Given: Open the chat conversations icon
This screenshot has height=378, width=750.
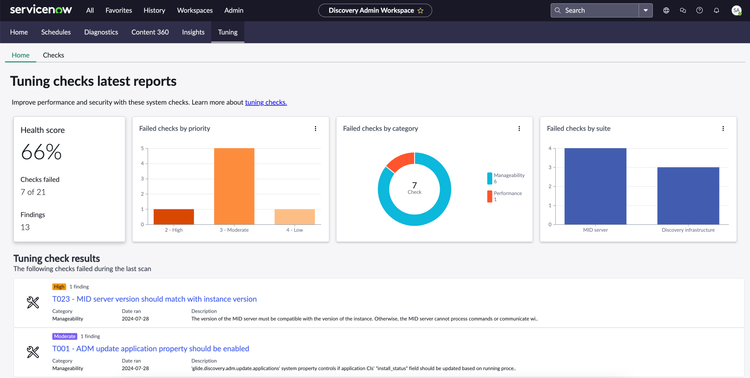Looking at the screenshot, I should click(x=683, y=11).
